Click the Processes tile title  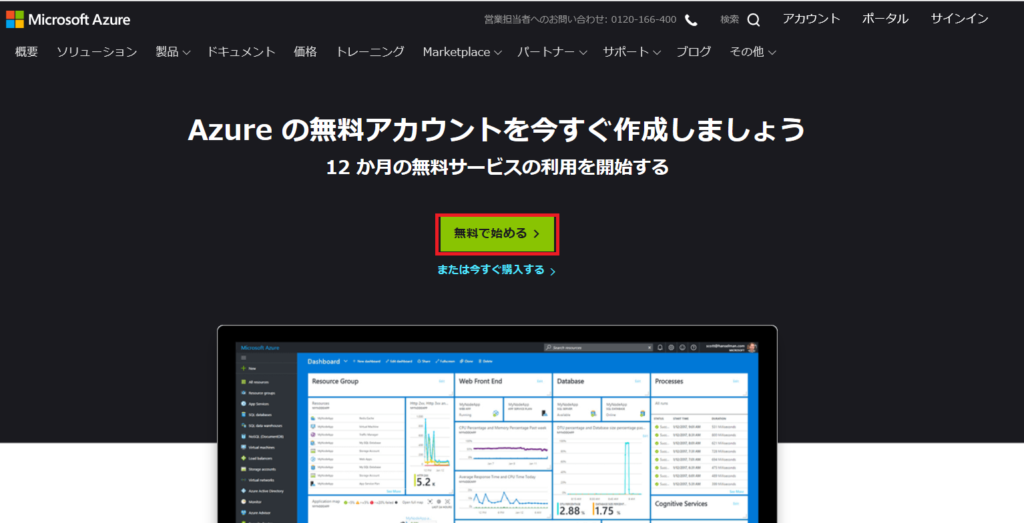[669, 381]
